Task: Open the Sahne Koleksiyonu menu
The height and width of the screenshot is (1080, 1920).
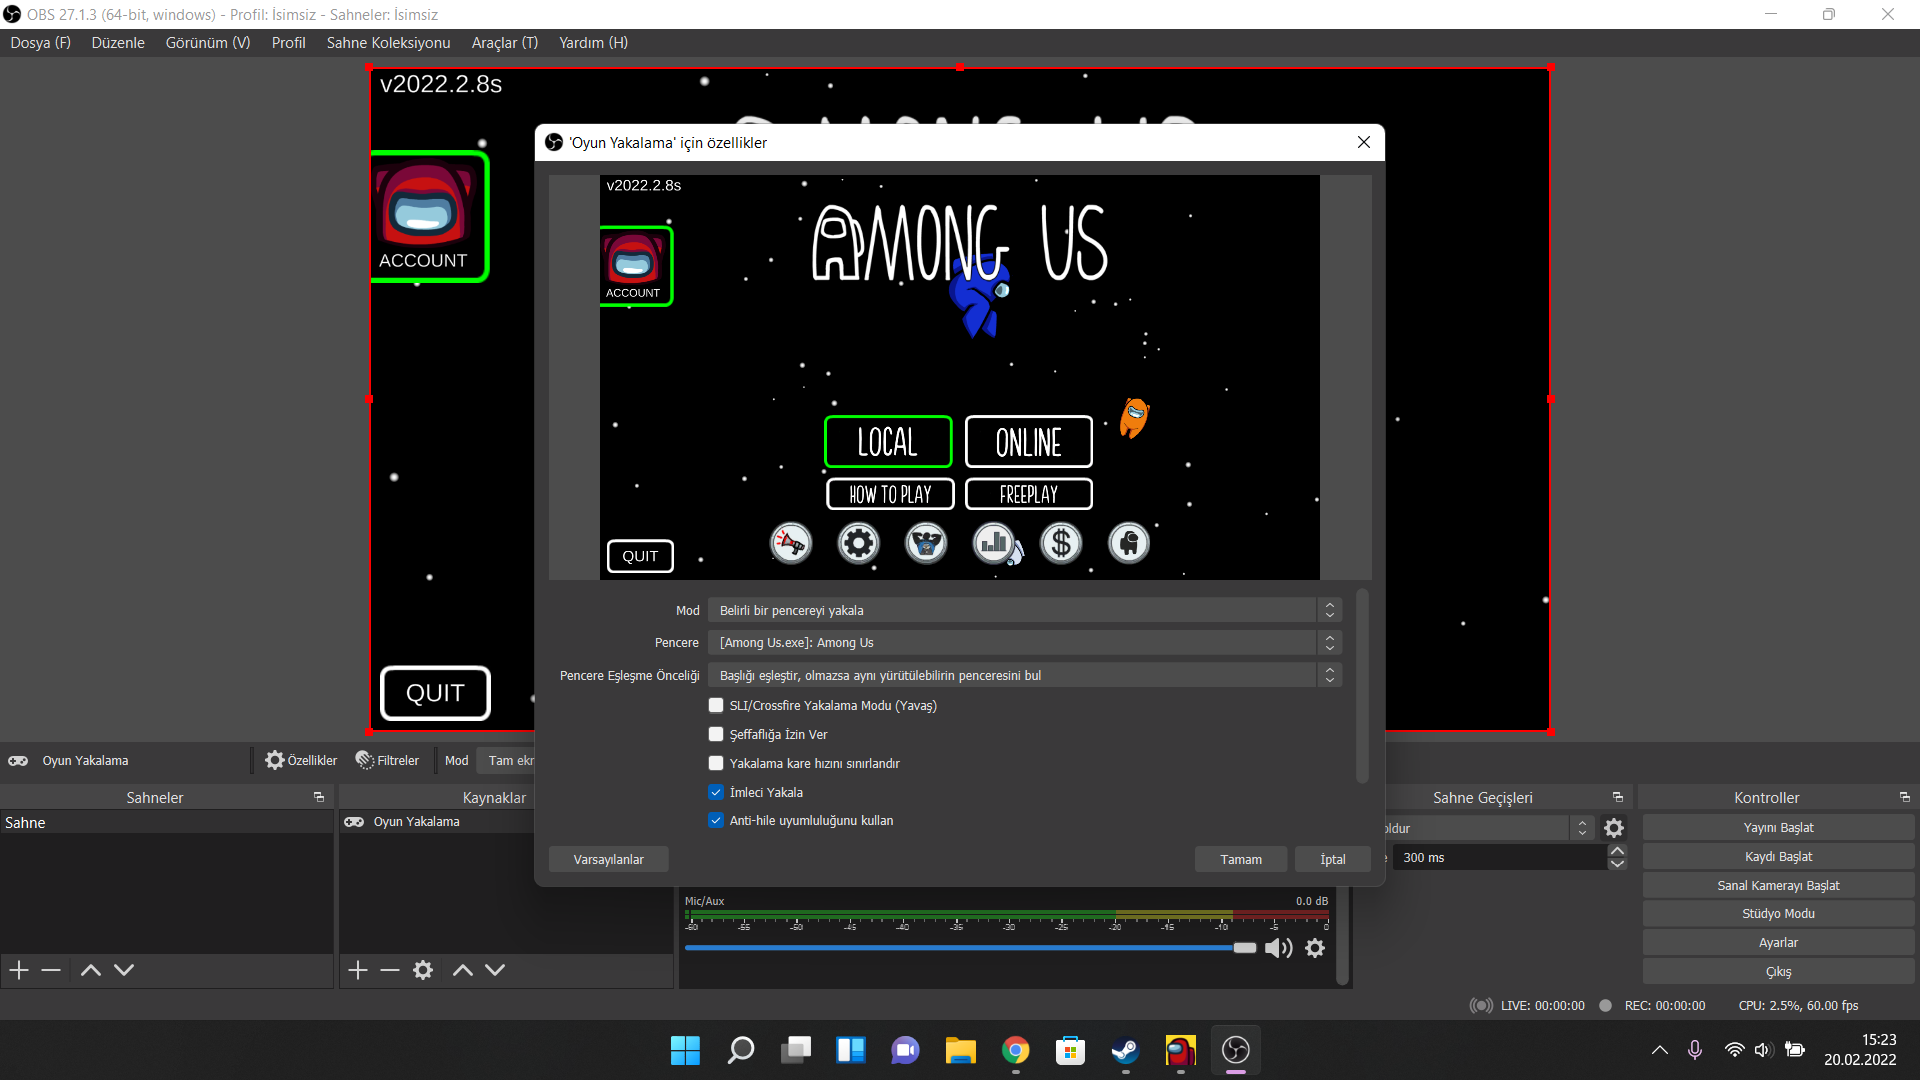Action: click(388, 43)
